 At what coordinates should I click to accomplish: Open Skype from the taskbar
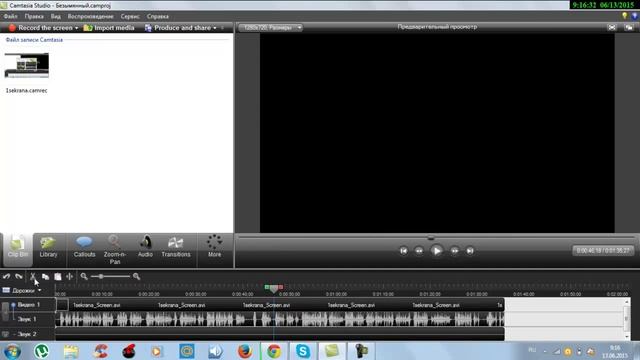(302, 351)
